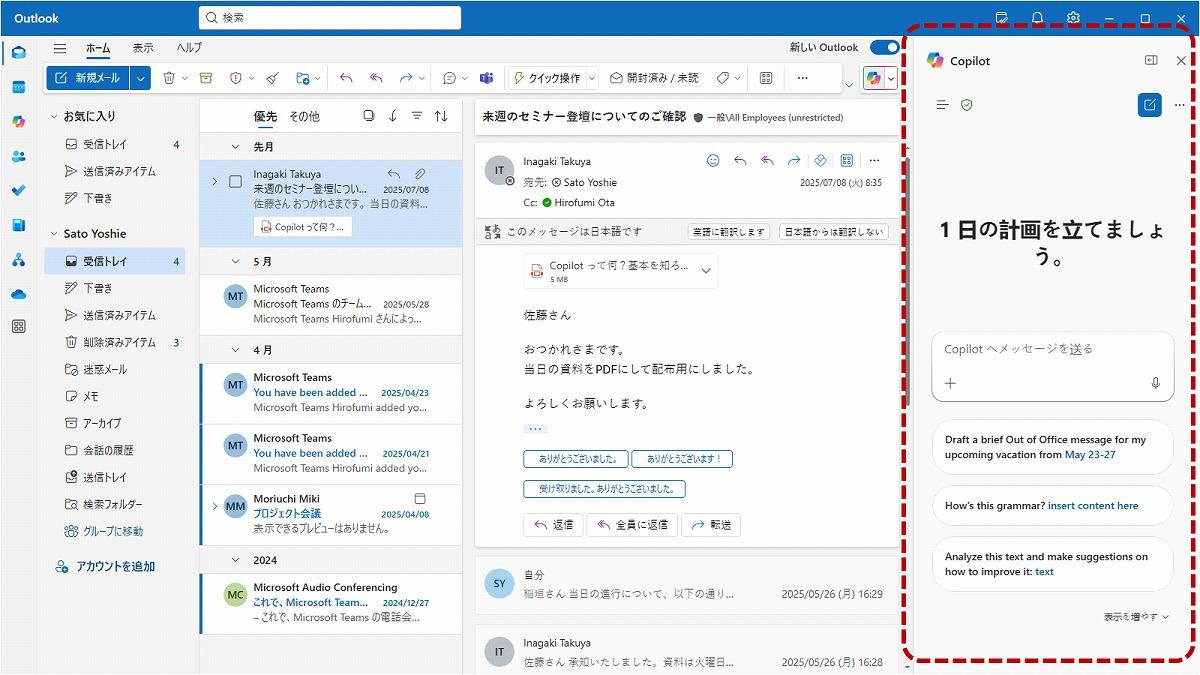
Task: Share to Teams using the ribbon Teams icon
Action: point(486,78)
